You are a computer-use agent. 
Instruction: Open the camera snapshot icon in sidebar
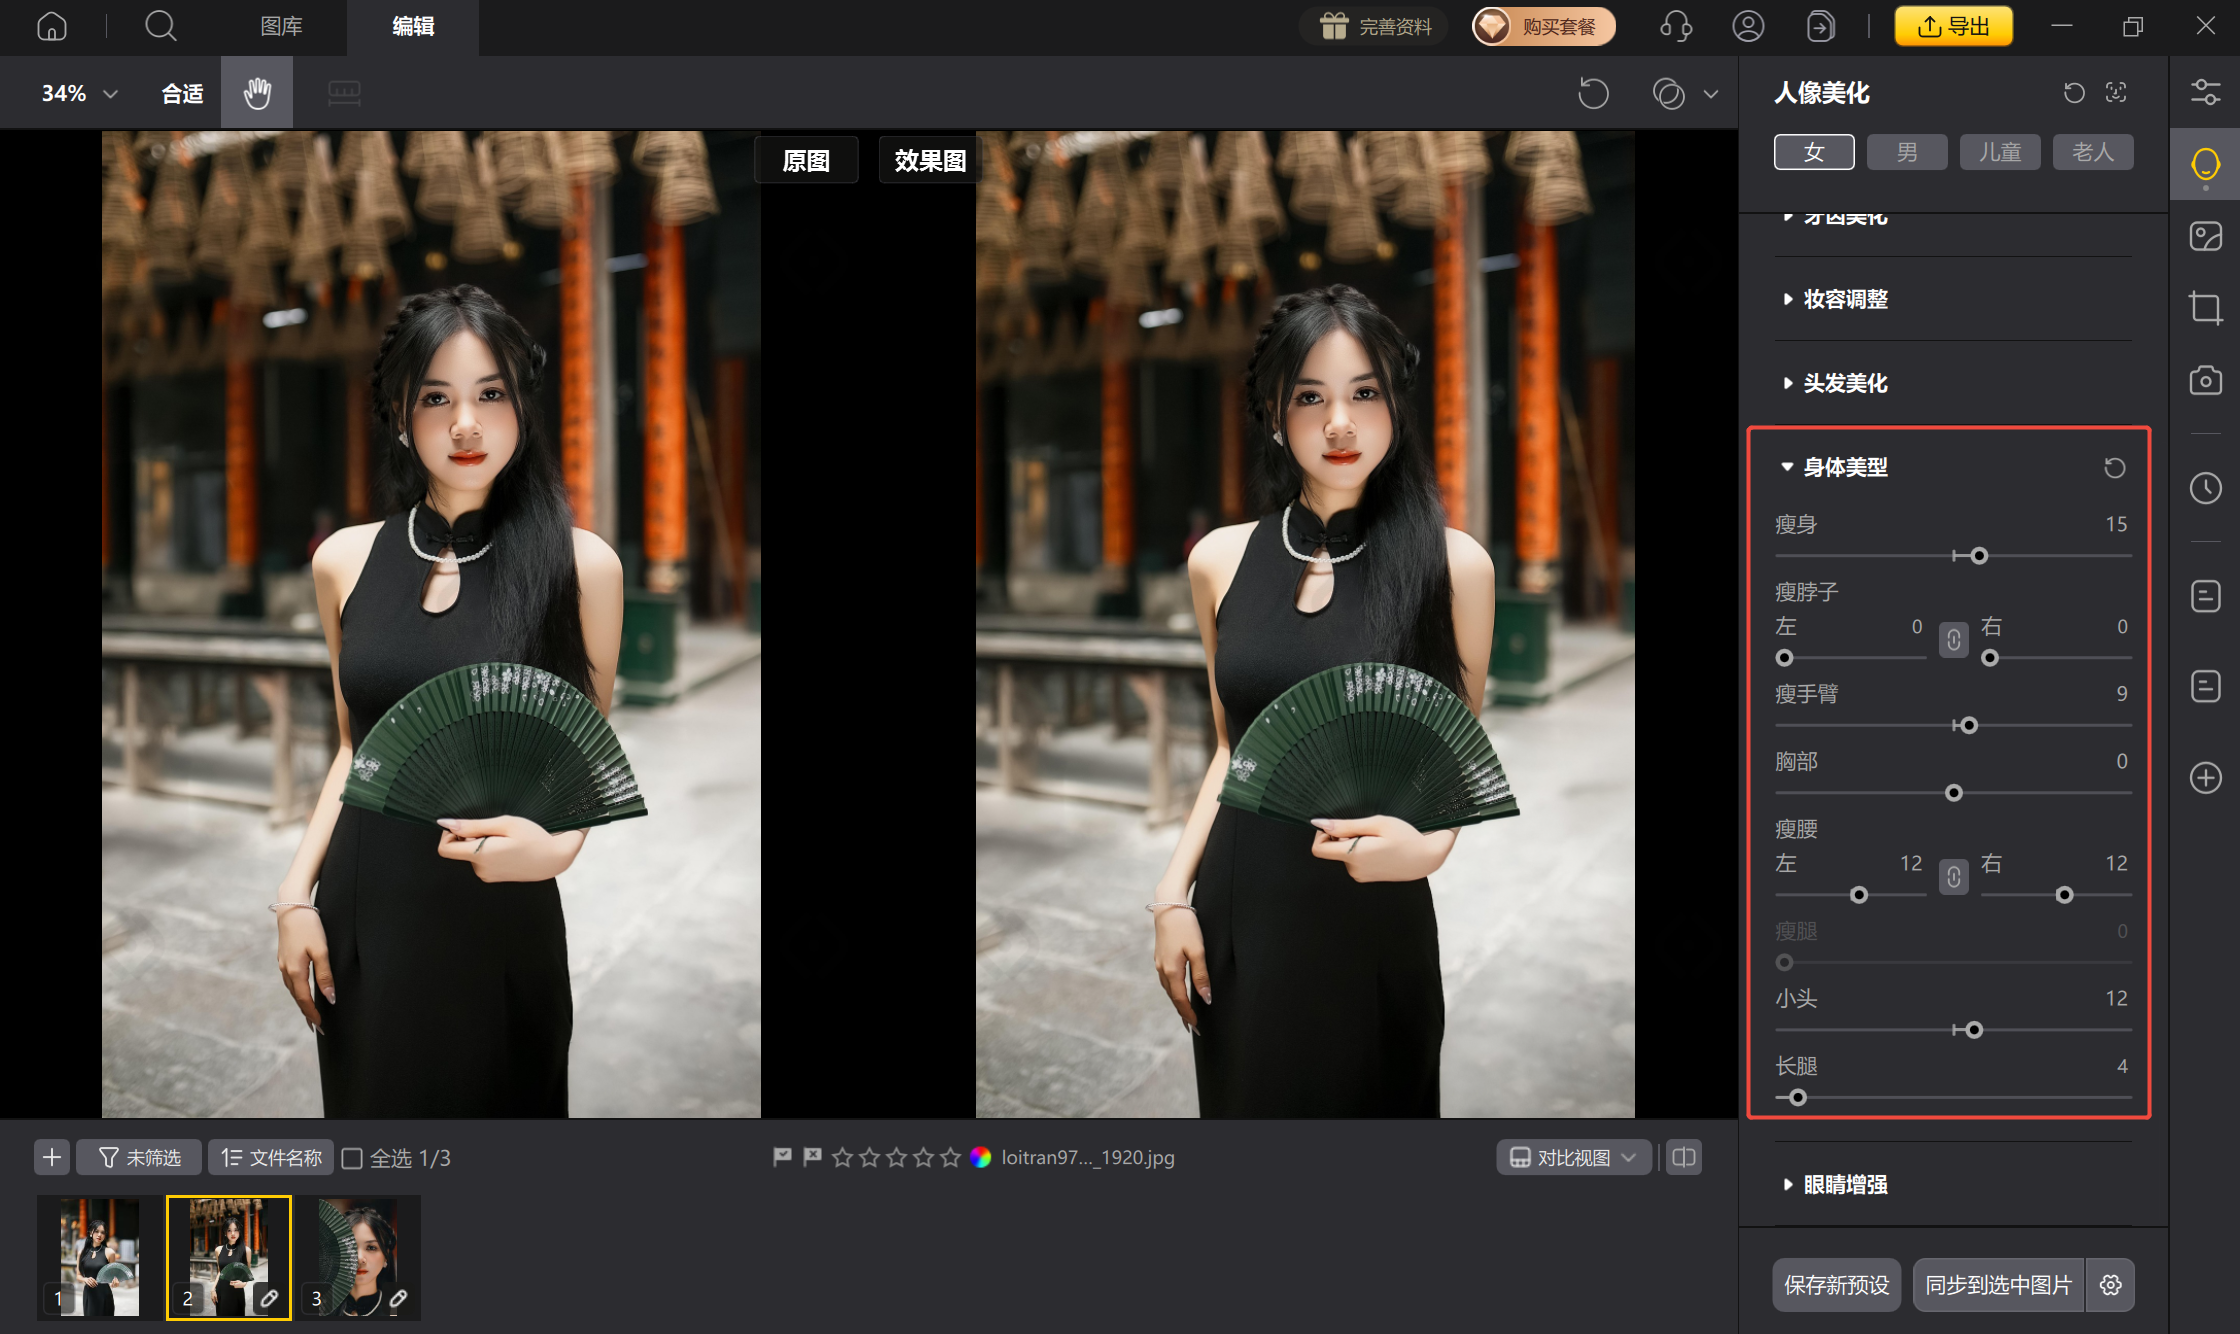tap(2205, 381)
